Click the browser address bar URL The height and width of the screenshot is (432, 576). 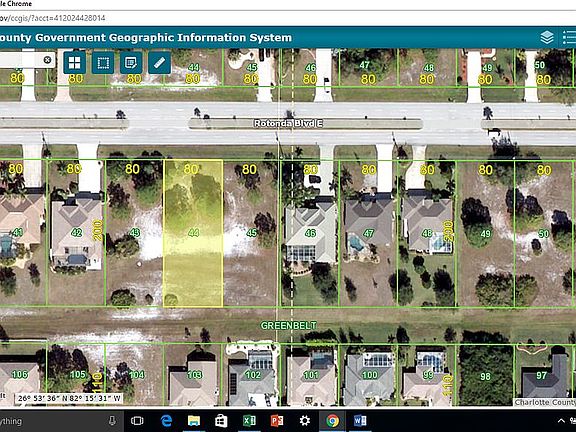53,18
